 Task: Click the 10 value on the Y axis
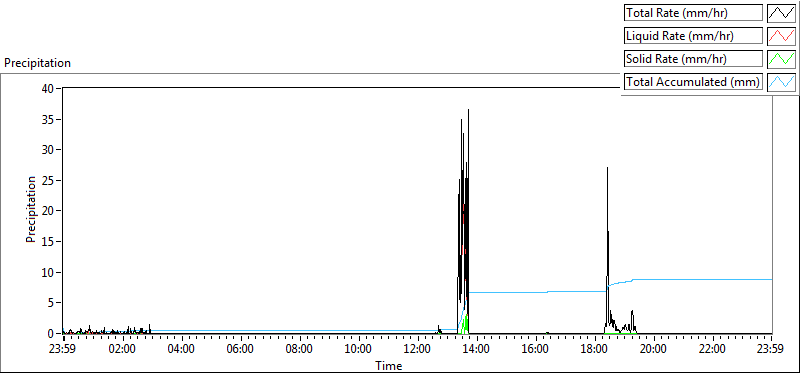click(x=48, y=272)
